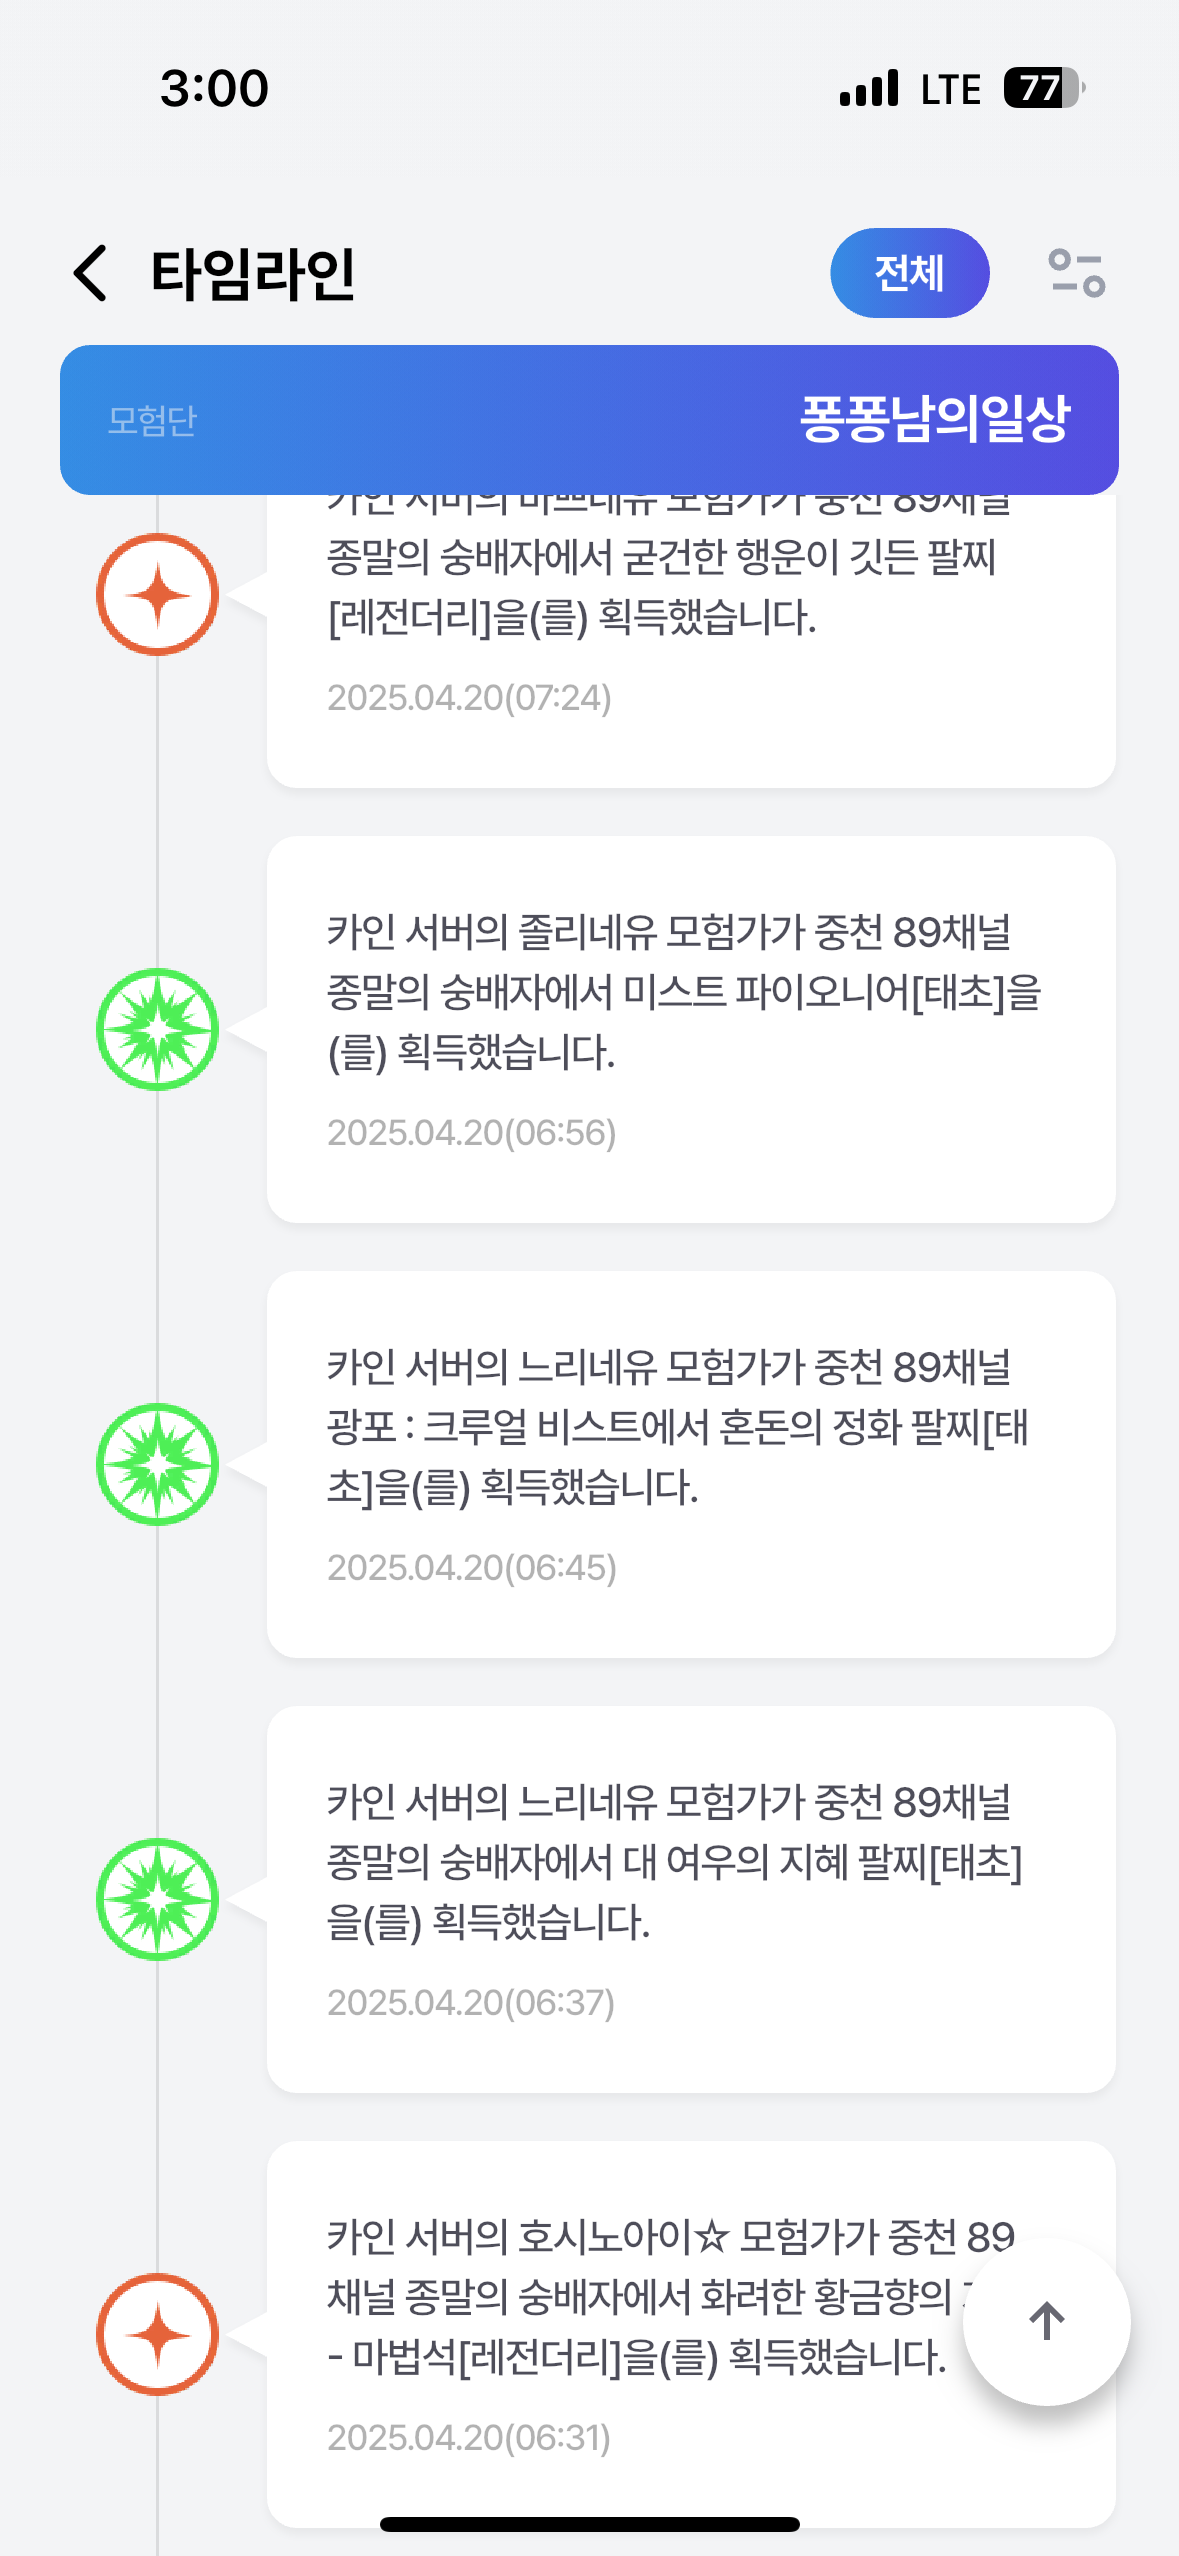Open the filter settings sliders icon
The width and height of the screenshot is (1179, 2556).
[1076, 273]
